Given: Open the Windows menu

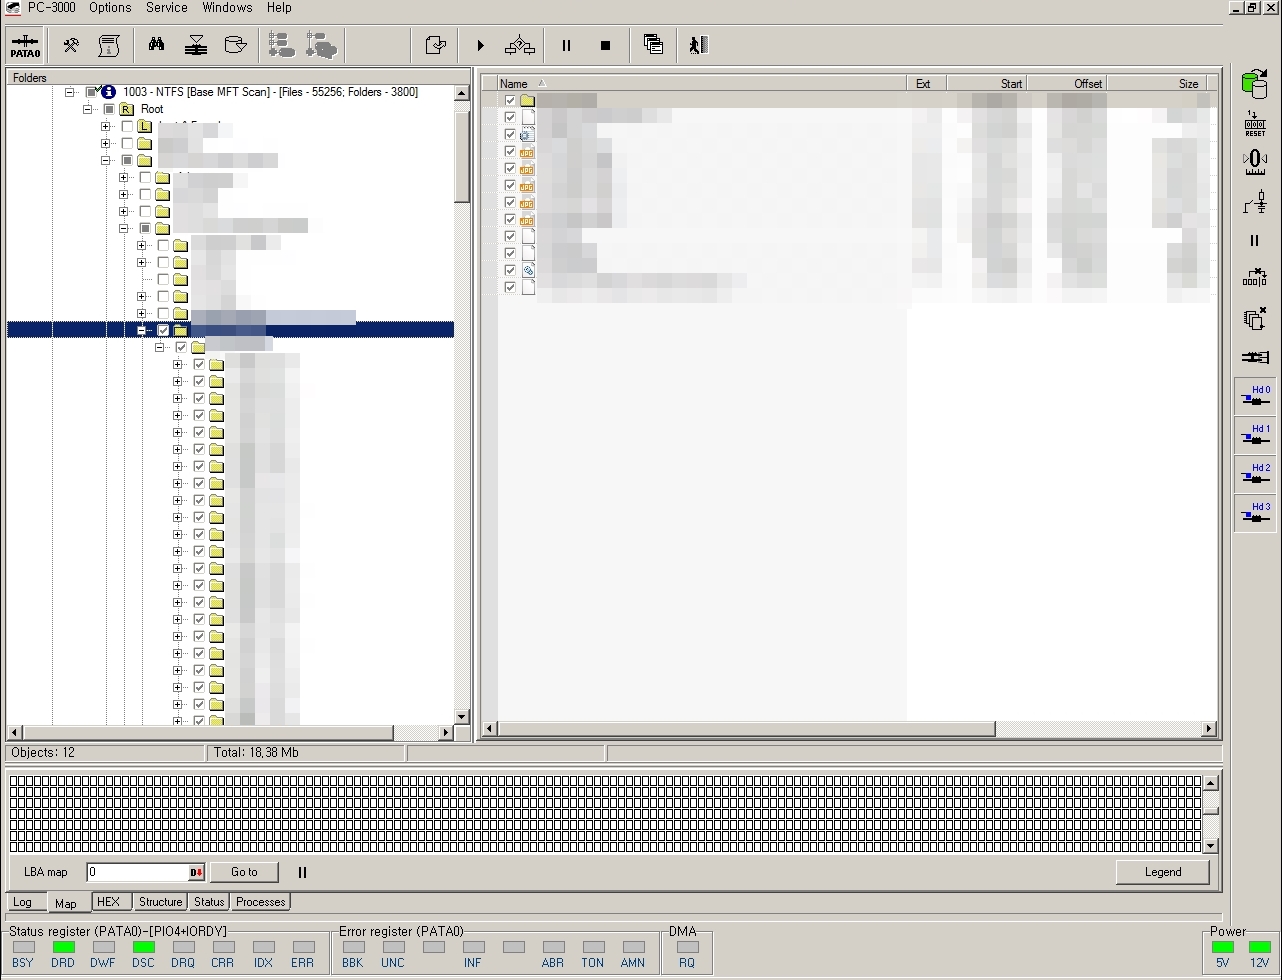Looking at the screenshot, I should pos(227,7).
